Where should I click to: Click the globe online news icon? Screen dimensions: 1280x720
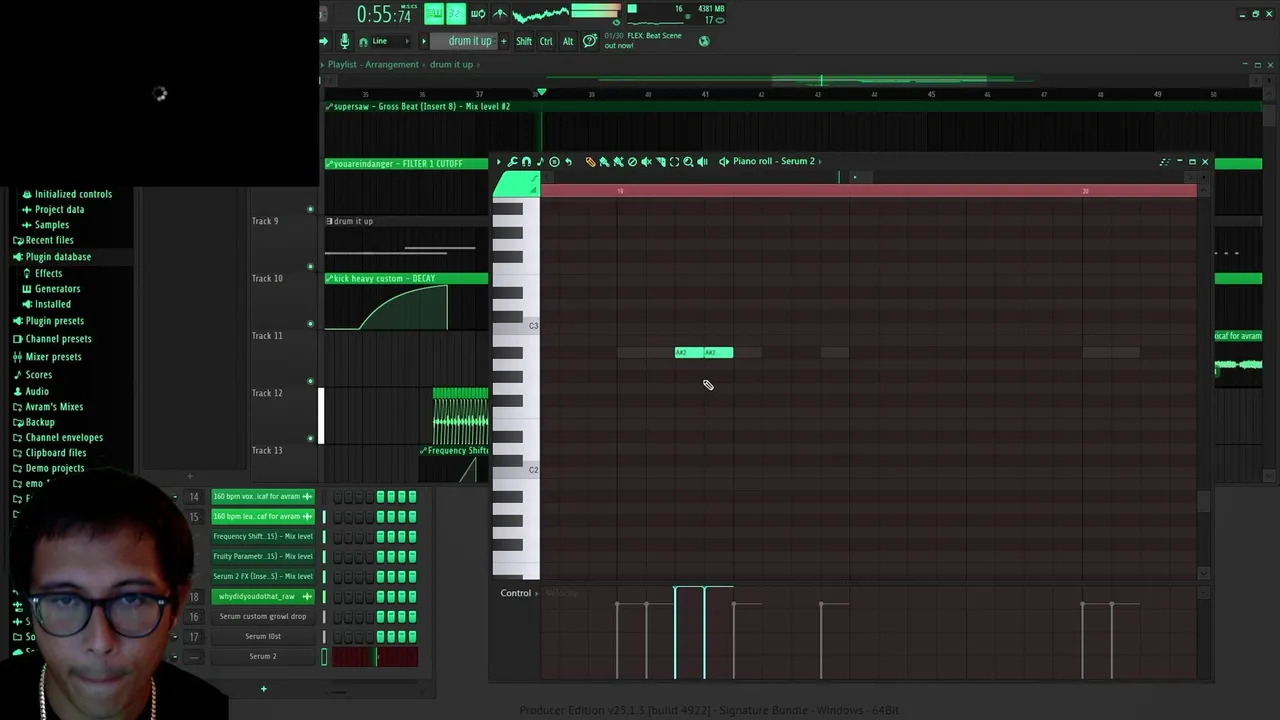(704, 41)
